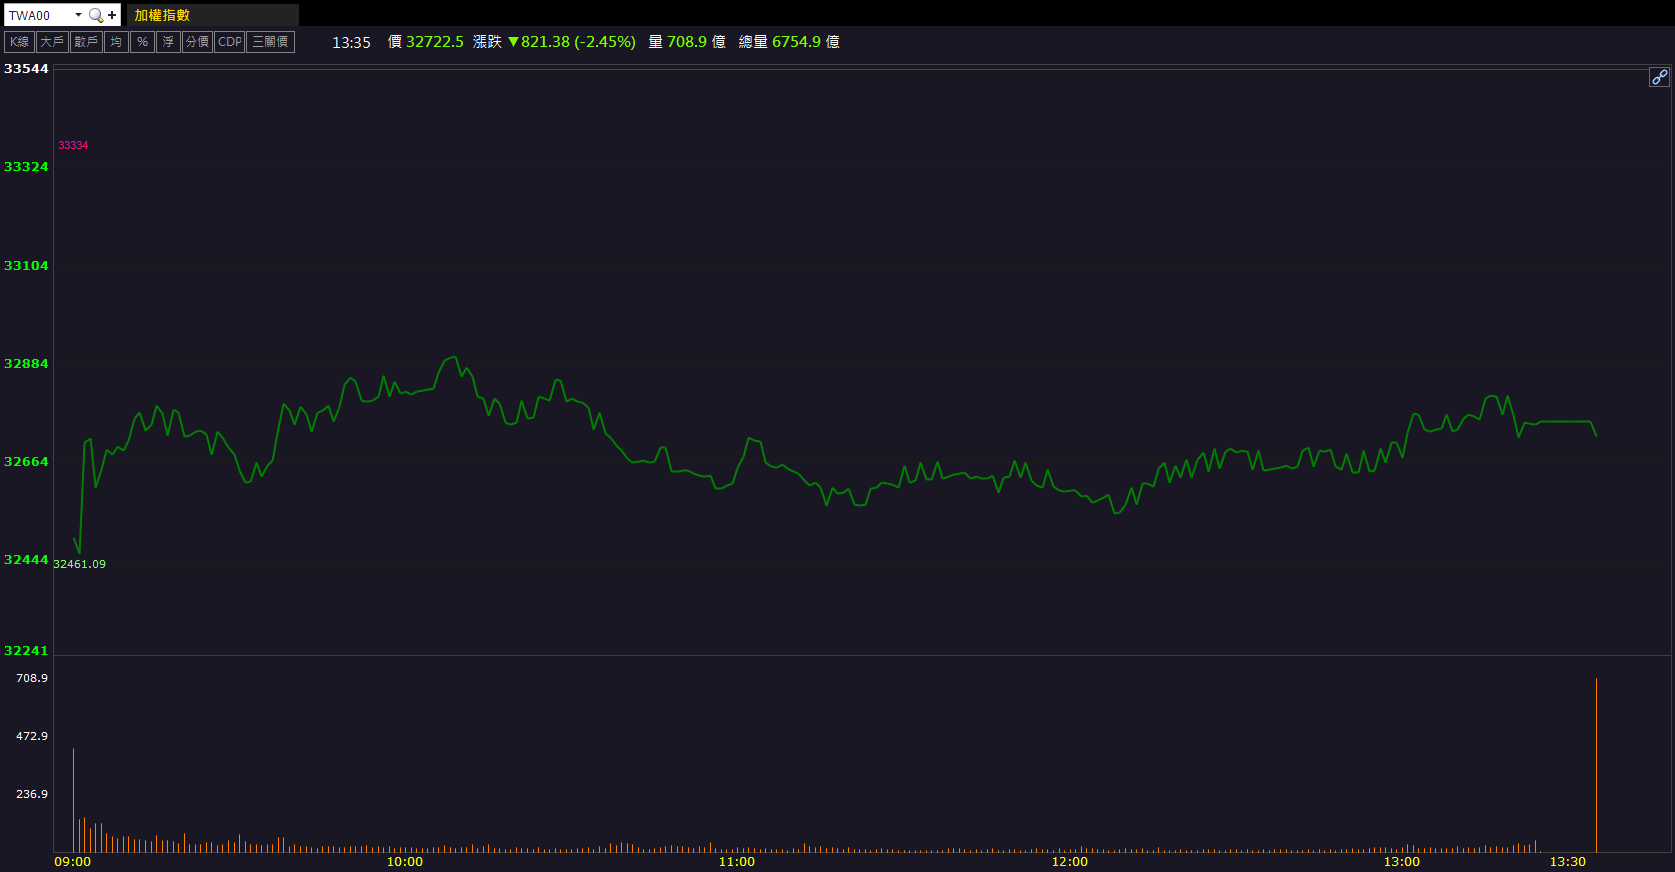The height and width of the screenshot is (872, 1675).
Task: Click the CDP toolbar button
Action: (230, 42)
